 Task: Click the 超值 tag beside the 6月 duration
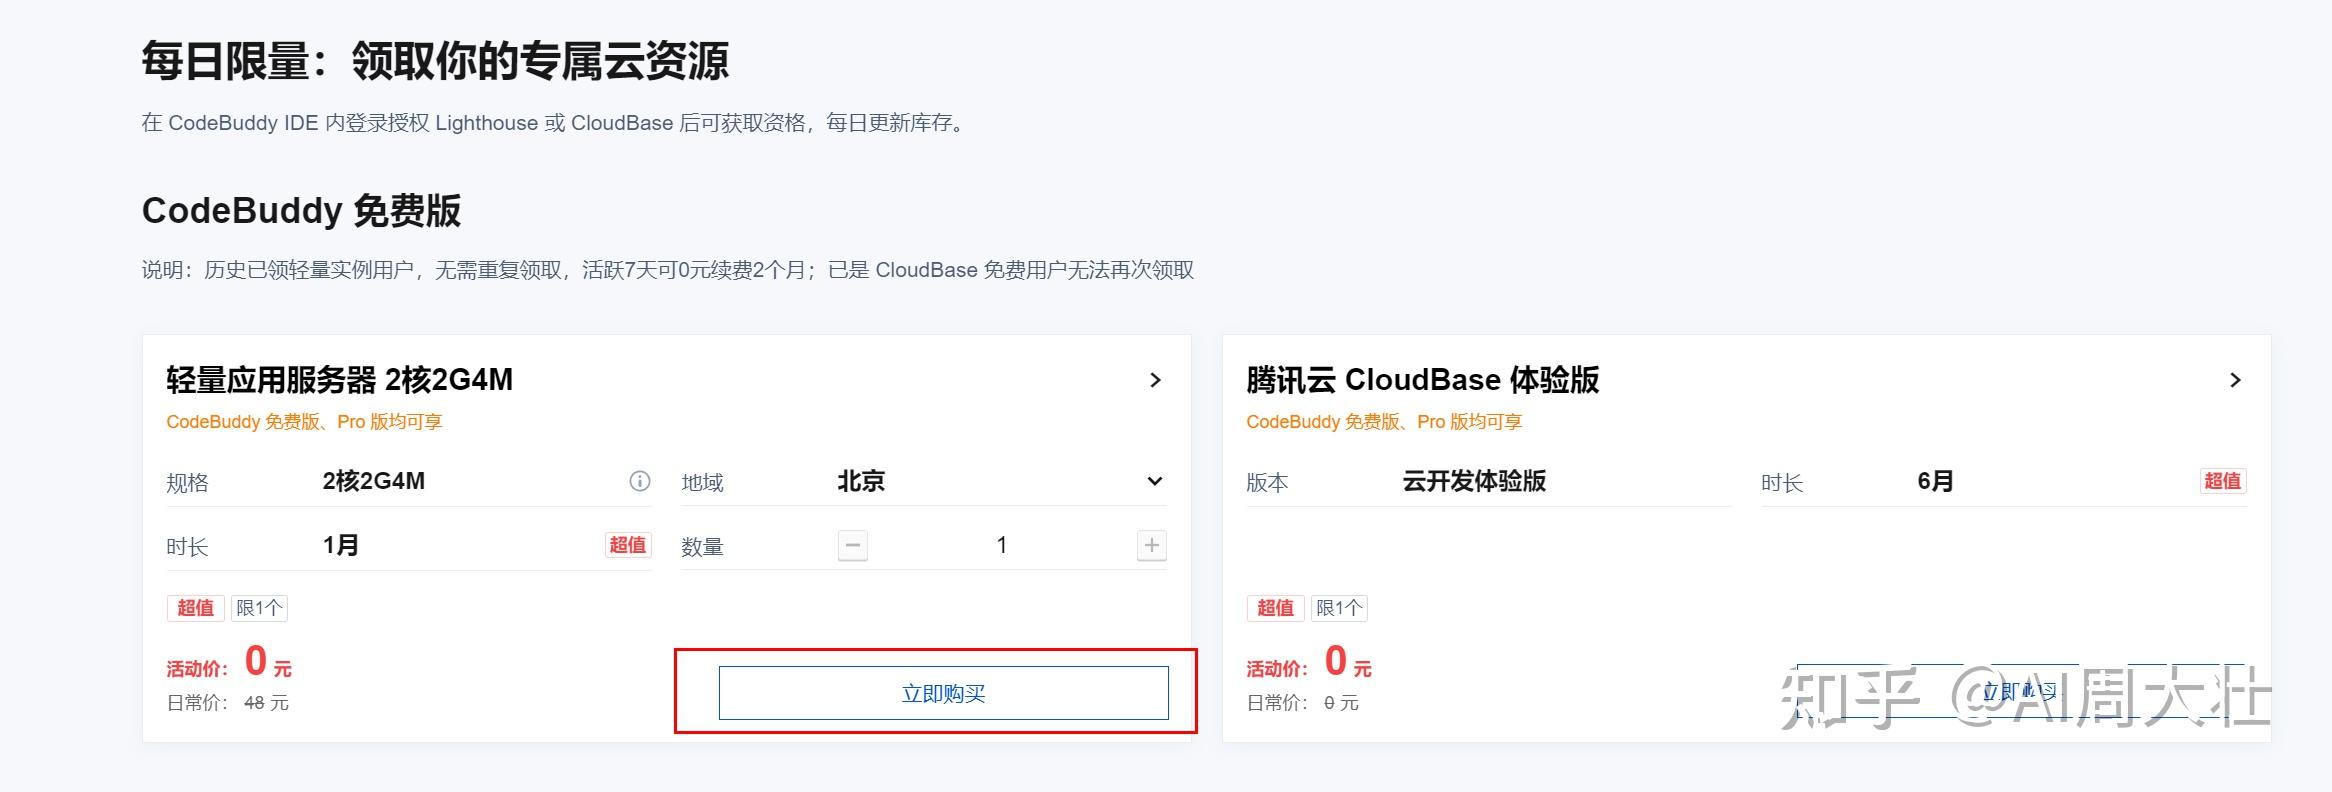point(2222,481)
